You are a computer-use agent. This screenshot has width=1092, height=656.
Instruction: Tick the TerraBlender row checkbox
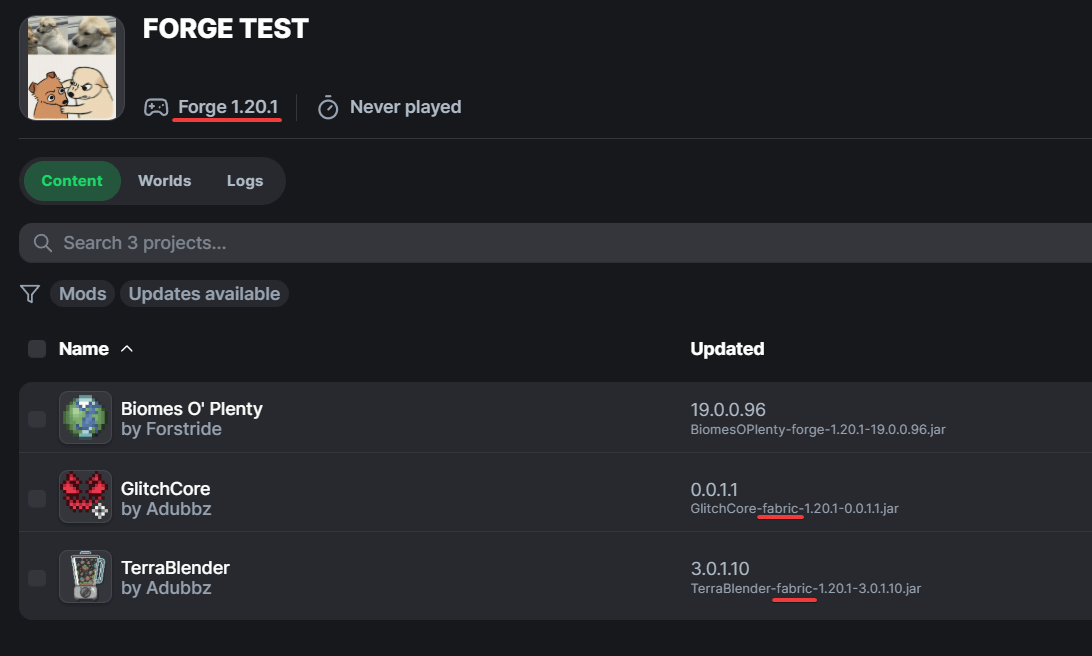(37, 578)
